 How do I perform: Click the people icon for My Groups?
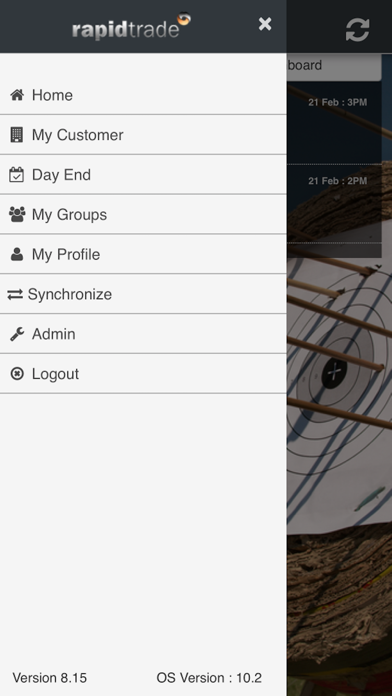point(17,214)
